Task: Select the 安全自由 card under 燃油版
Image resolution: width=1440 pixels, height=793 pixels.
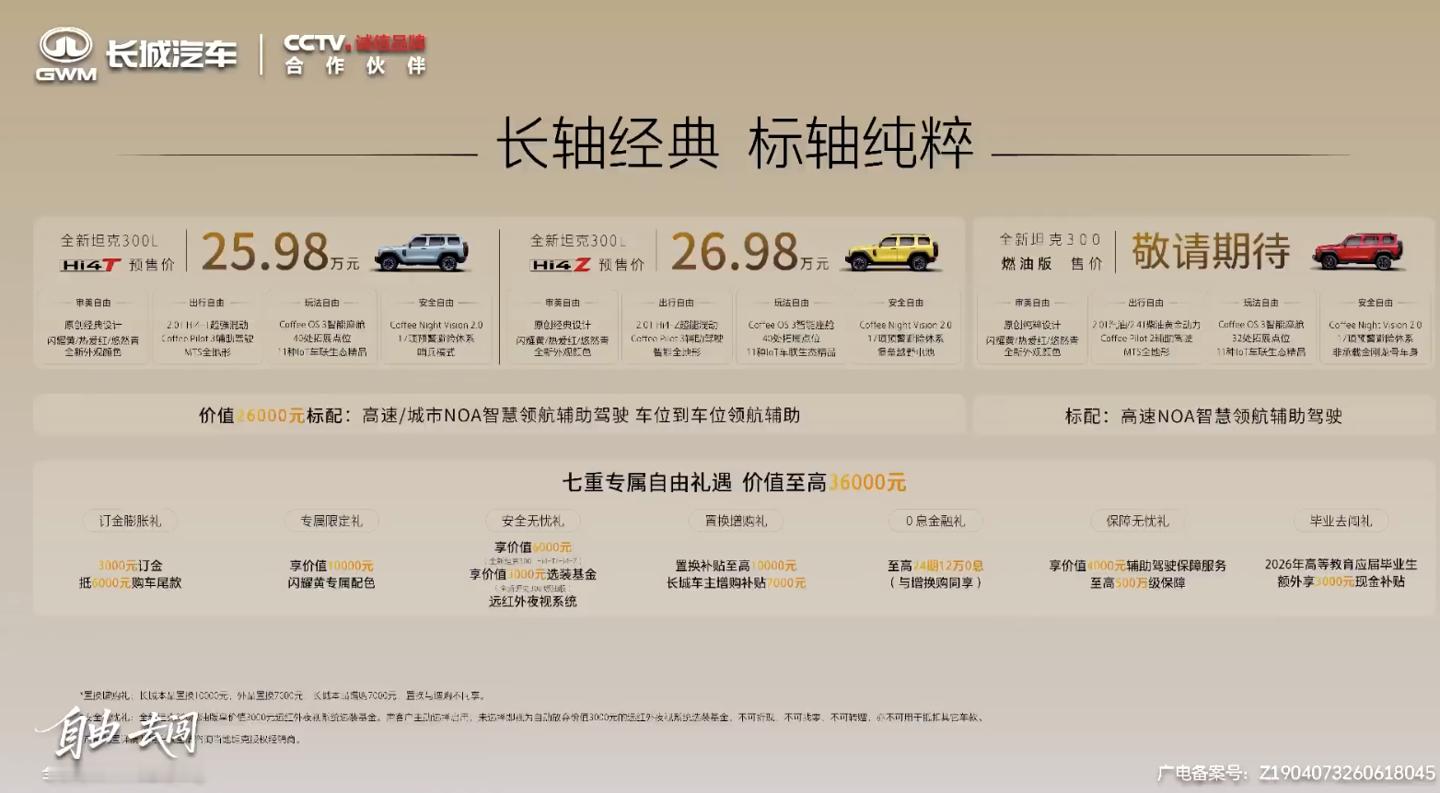Action: tap(1376, 327)
